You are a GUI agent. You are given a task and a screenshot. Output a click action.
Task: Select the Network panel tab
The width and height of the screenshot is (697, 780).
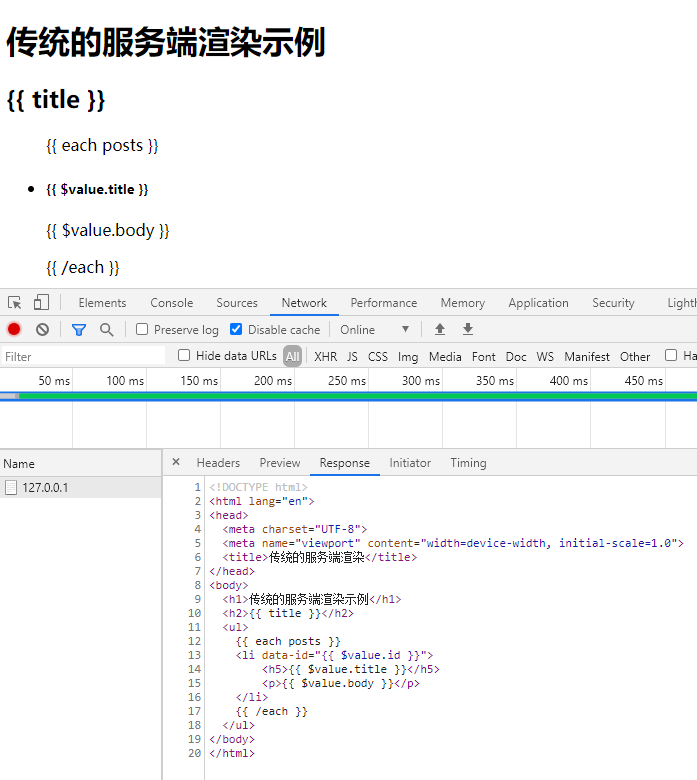pyautogui.click(x=304, y=303)
